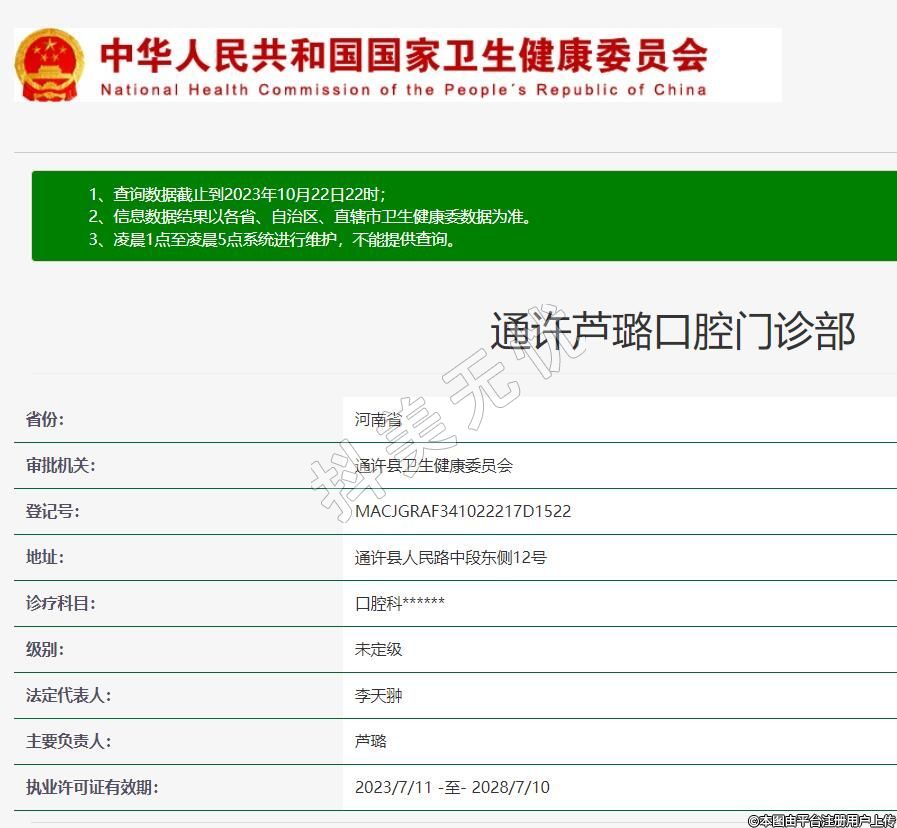
Task: Click the 审批机关 row label
Action: point(60,465)
